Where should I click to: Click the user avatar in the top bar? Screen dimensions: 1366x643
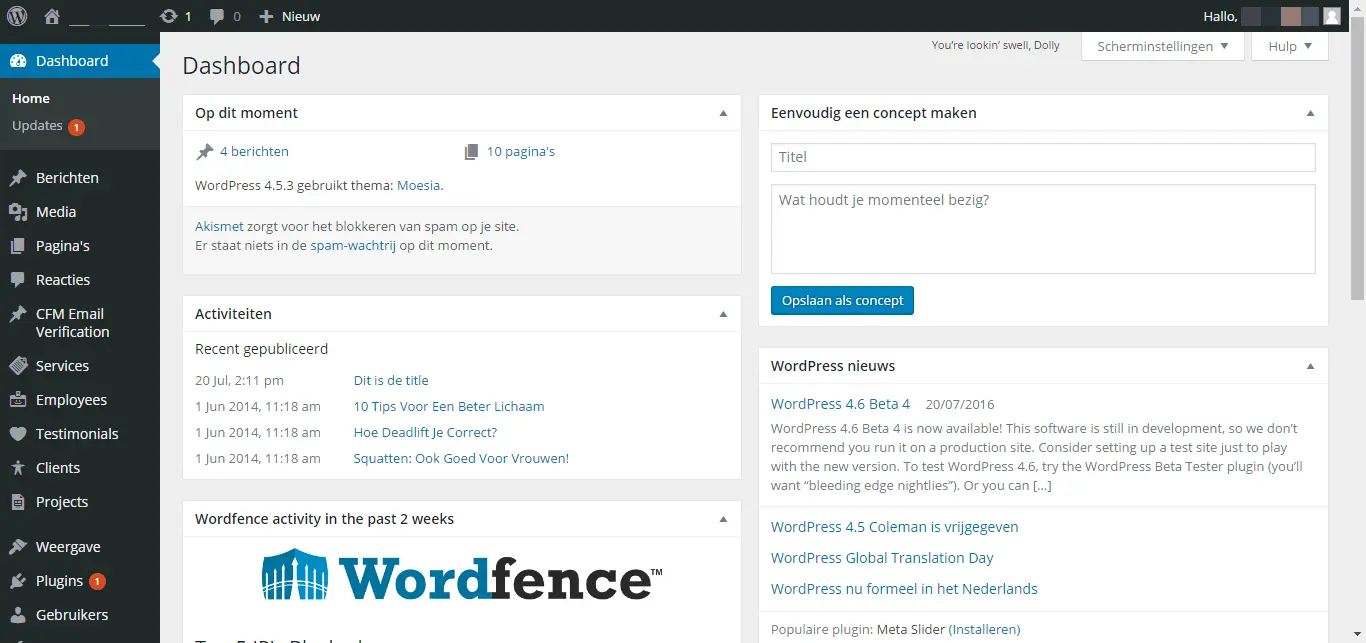pyautogui.click(x=1332, y=16)
